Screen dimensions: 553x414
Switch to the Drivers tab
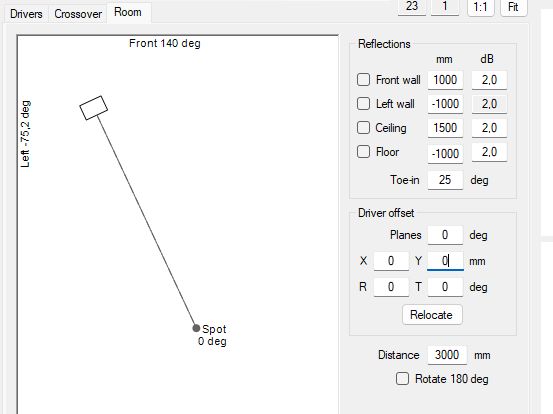click(x=26, y=14)
